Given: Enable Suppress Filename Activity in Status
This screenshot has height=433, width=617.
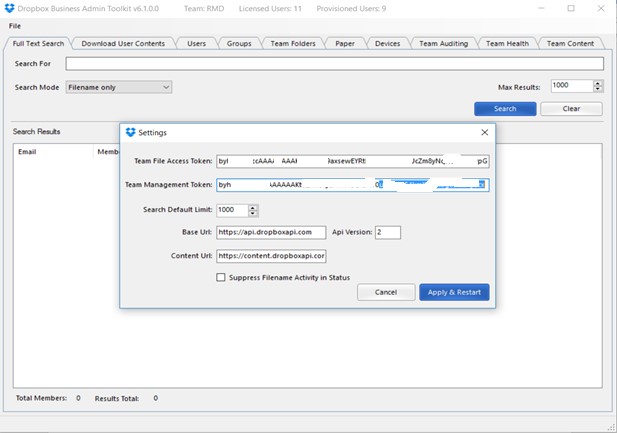Looking at the screenshot, I should 221,278.
